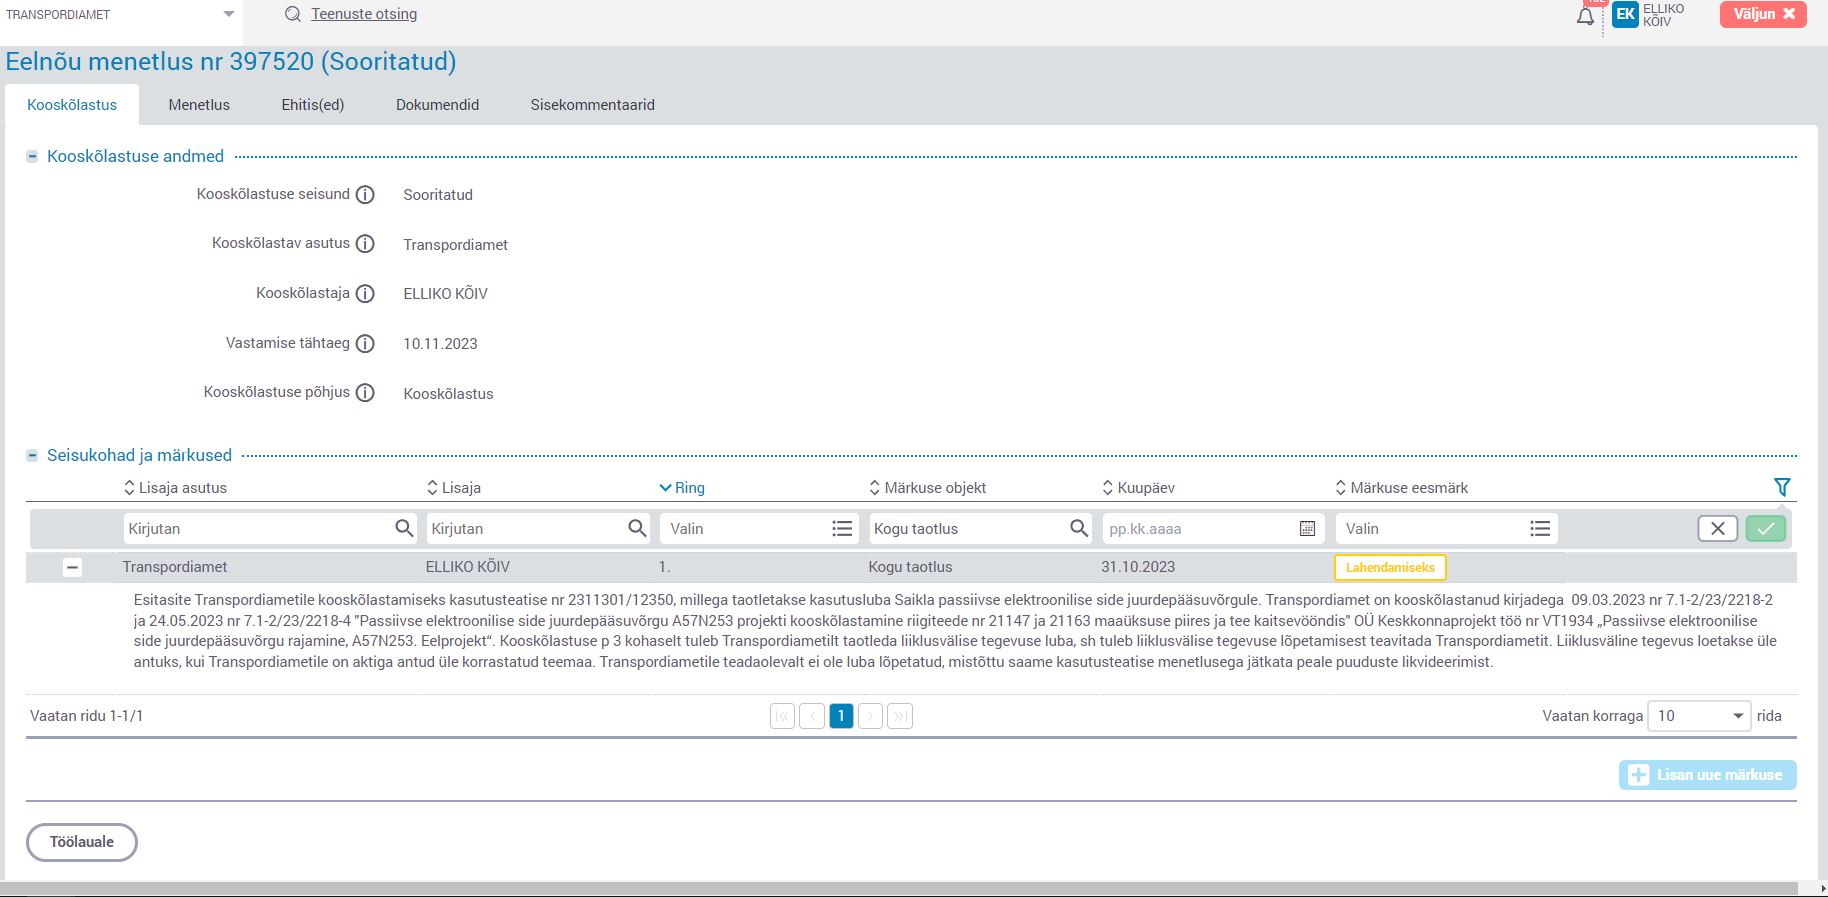The width and height of the screenshot is (1828, 897).
Task: Sort by Lisaja asutus column
Action: click(175, 488)
